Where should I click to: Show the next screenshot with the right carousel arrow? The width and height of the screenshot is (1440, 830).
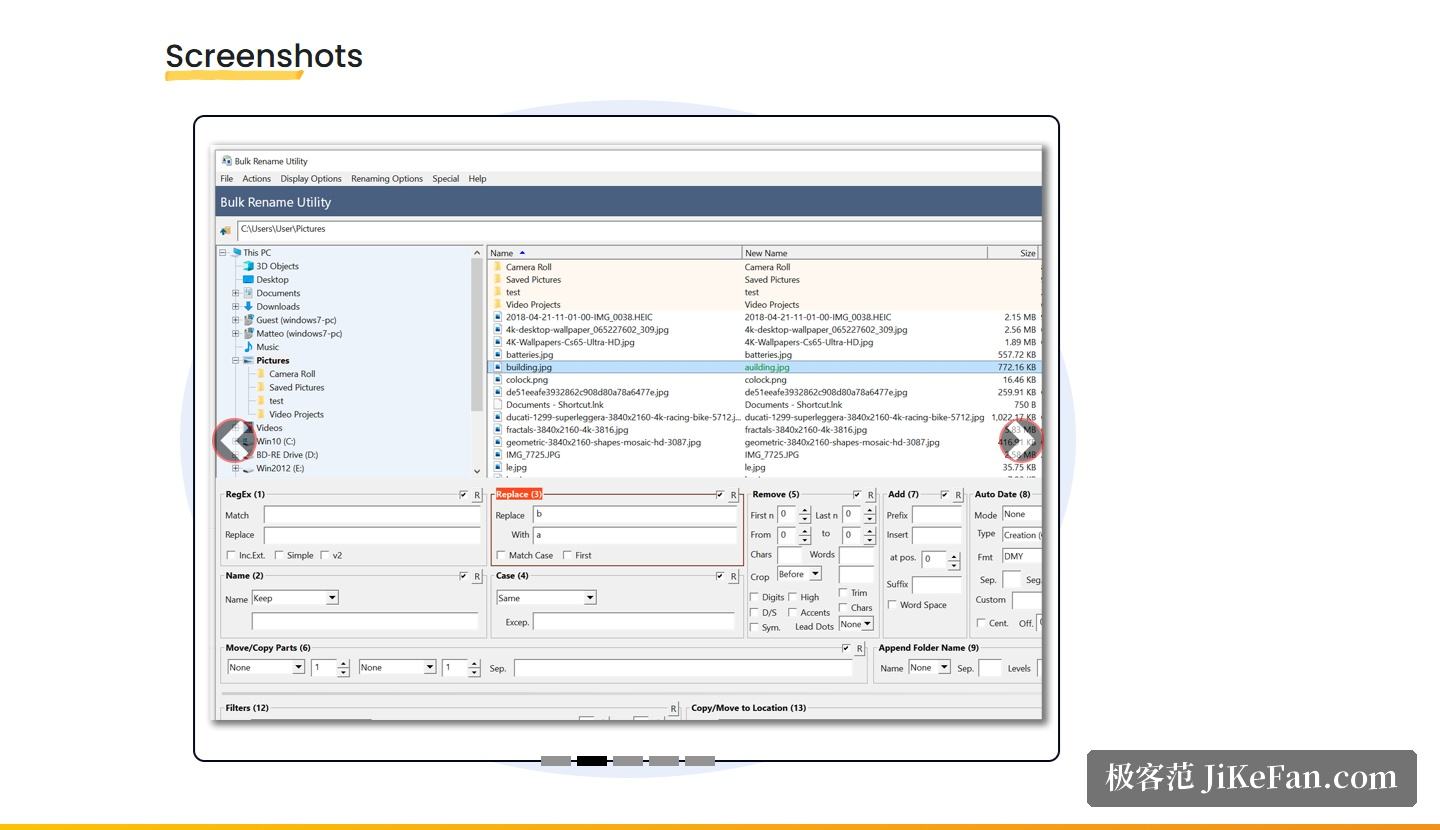(1021, 440)
